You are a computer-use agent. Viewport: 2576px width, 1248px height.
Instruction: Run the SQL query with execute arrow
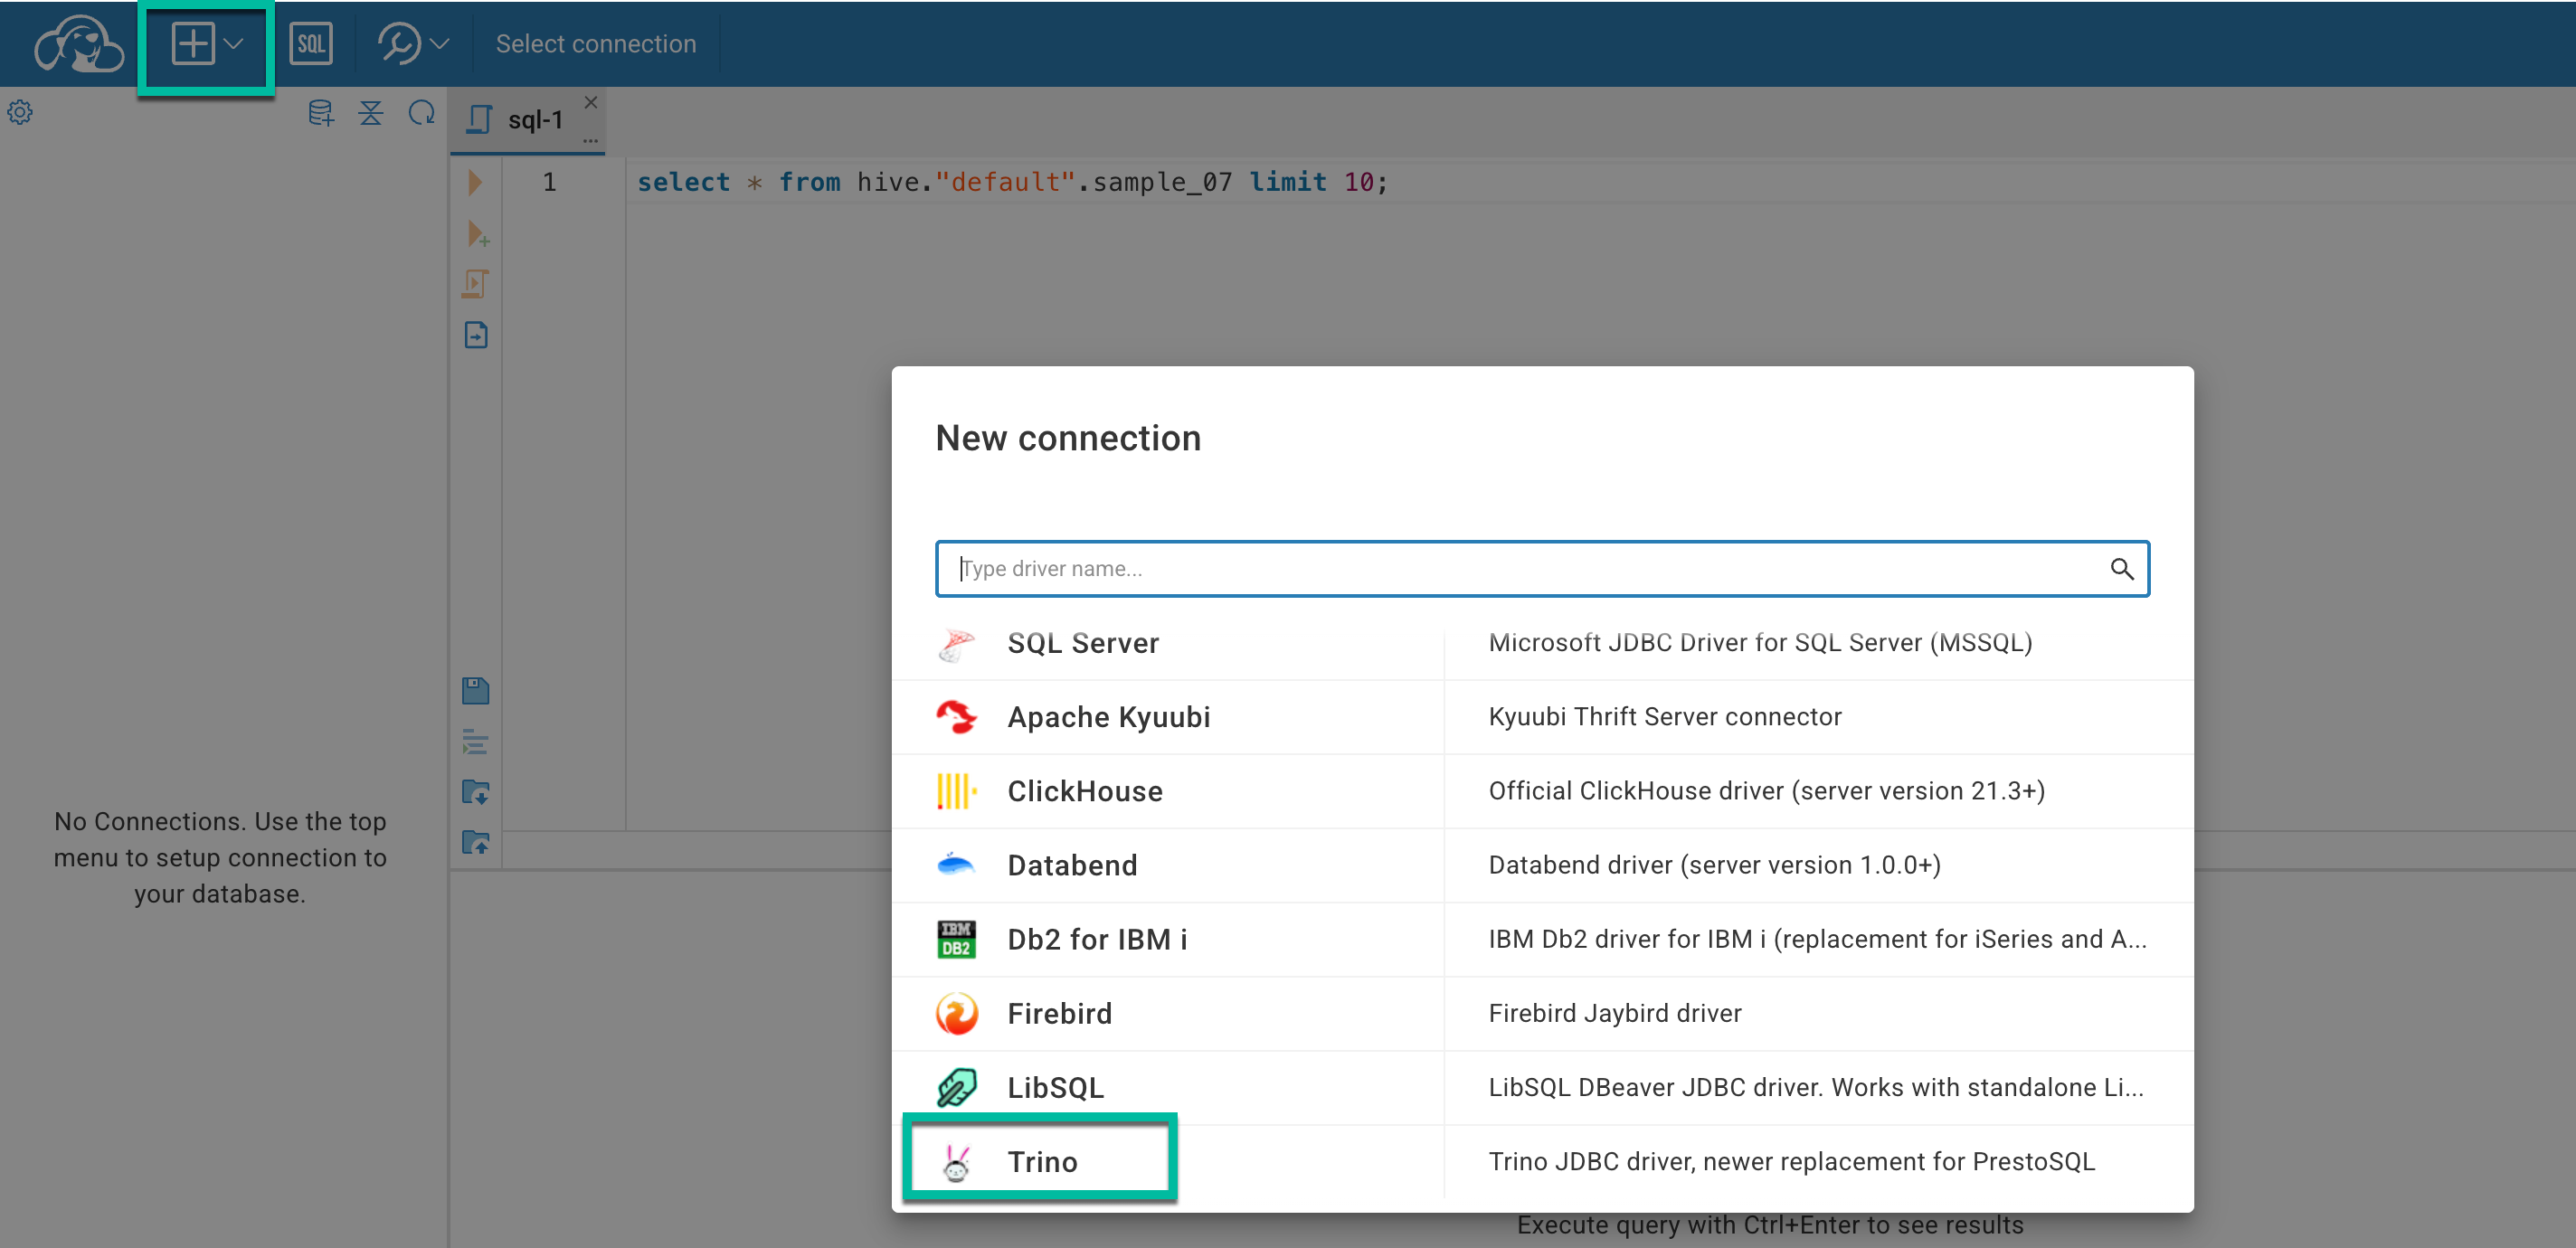[475, 182]
